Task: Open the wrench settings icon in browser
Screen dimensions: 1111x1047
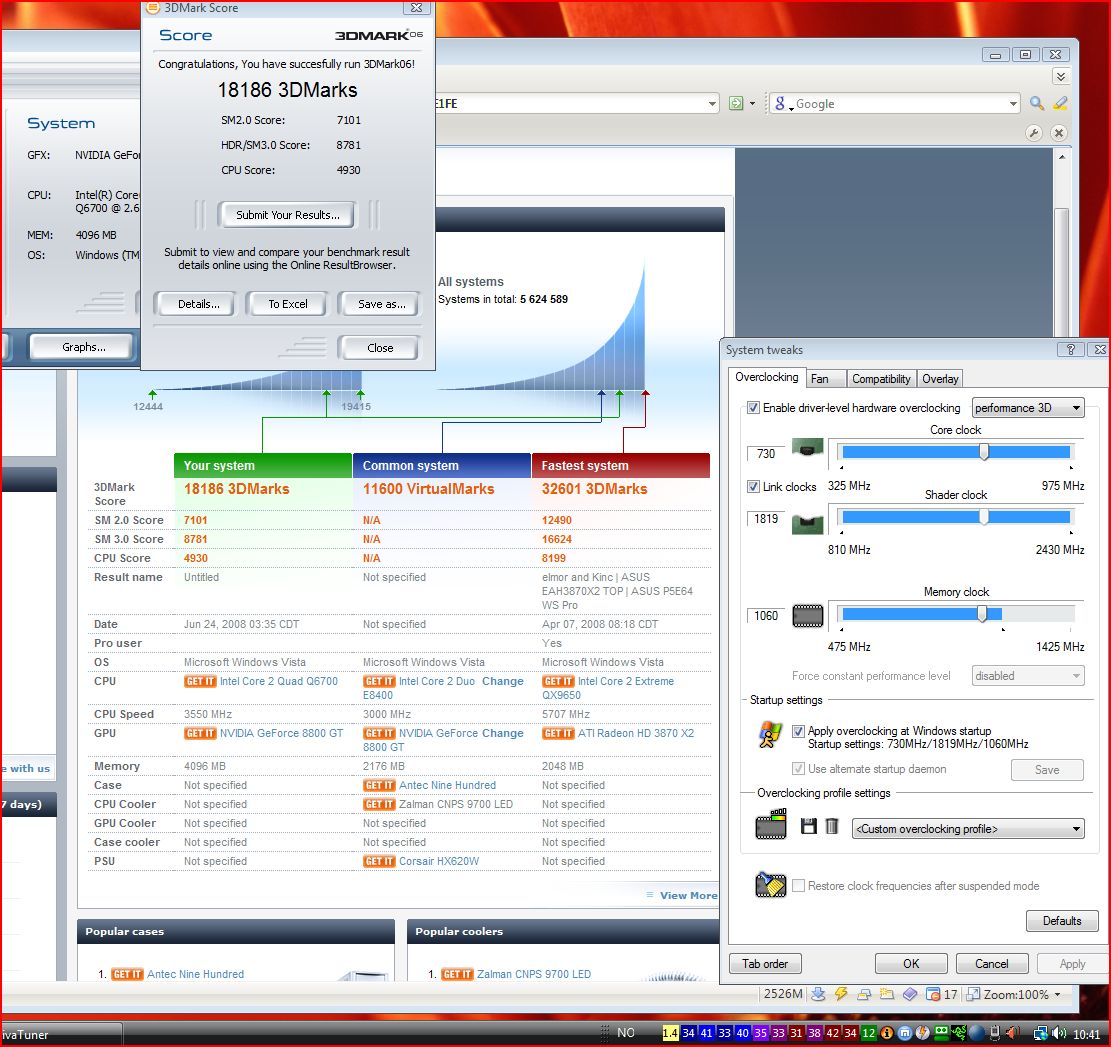Action: tap(1034, 132)
